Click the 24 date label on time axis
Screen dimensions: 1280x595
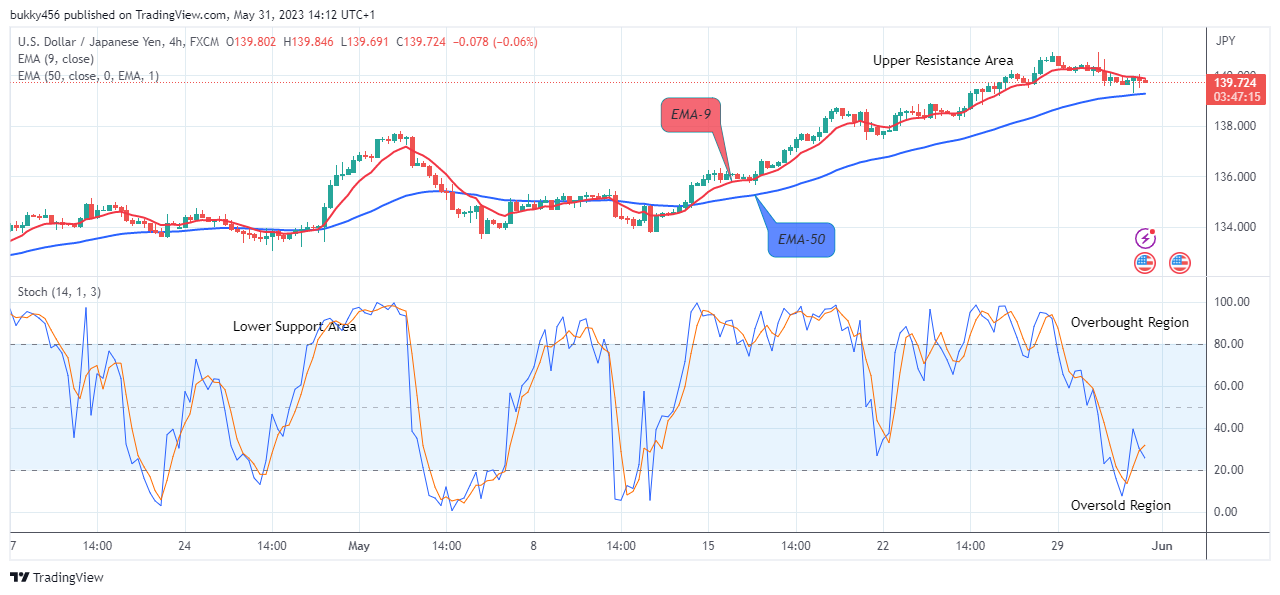(x=184, y=546)
